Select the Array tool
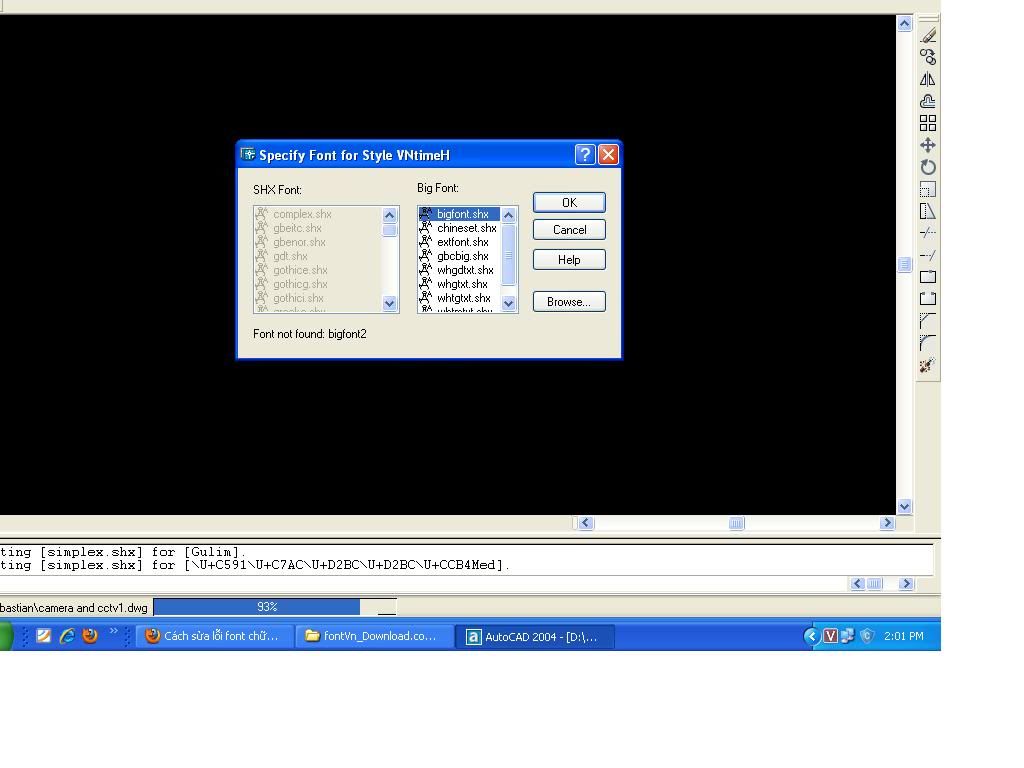Image resolution: width=1024 pixels, height=768 pixels. click(x=928, y=123)
